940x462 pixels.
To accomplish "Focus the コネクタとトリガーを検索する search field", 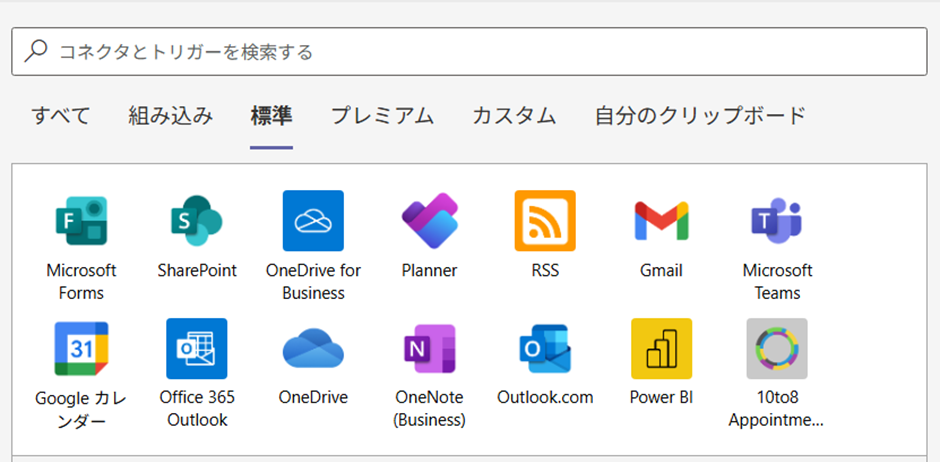I will [x=469, y=52].
